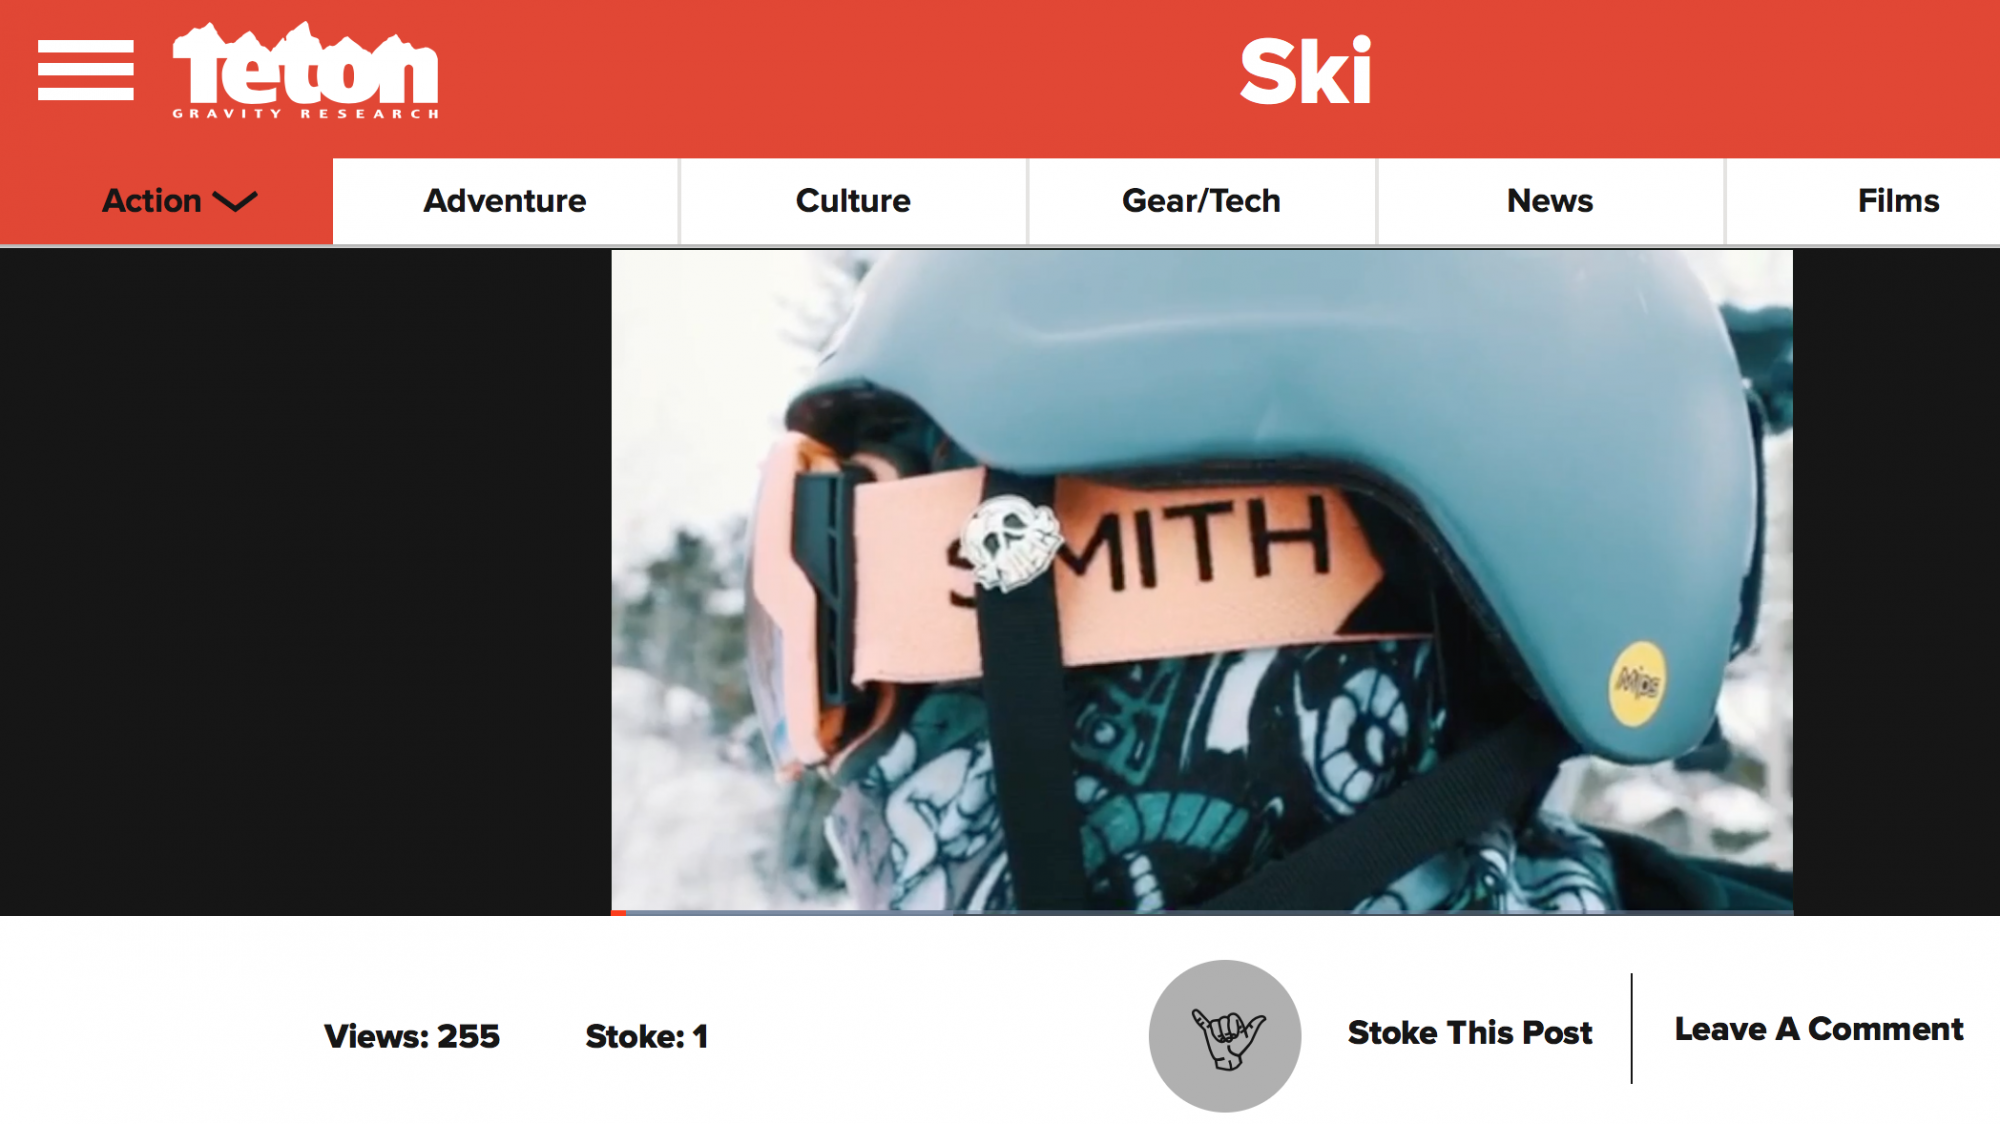Click Stoke This Post
This screenshot has height=1124, width=2000.
1469,1032
